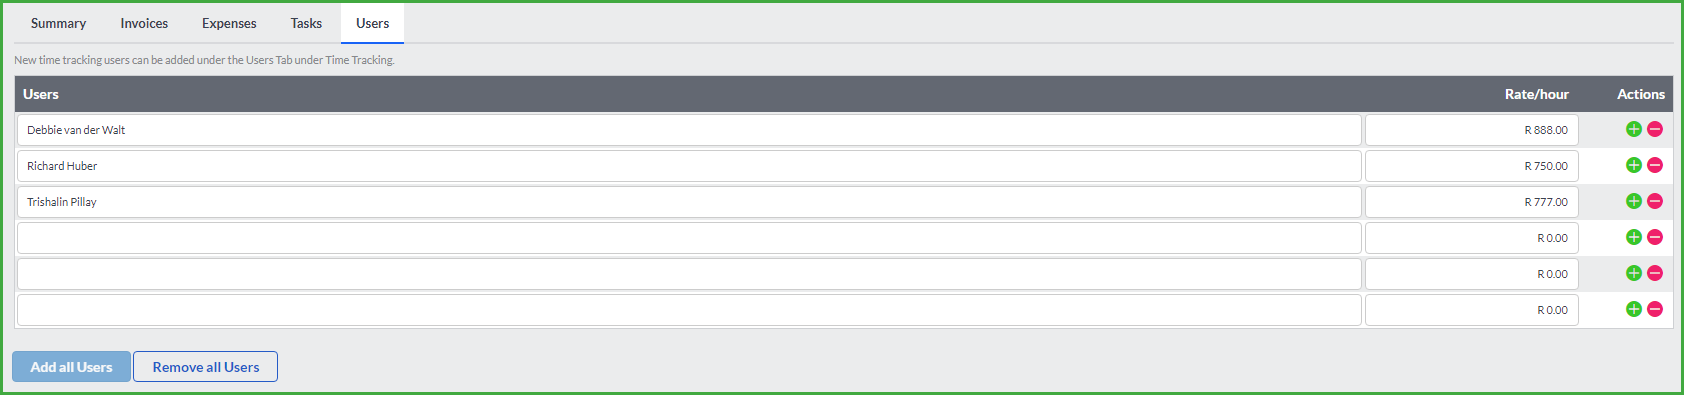This screenshot has height=395, width=1684.
Task: Click the Add all Users button
Action: (x=71, y=367)
